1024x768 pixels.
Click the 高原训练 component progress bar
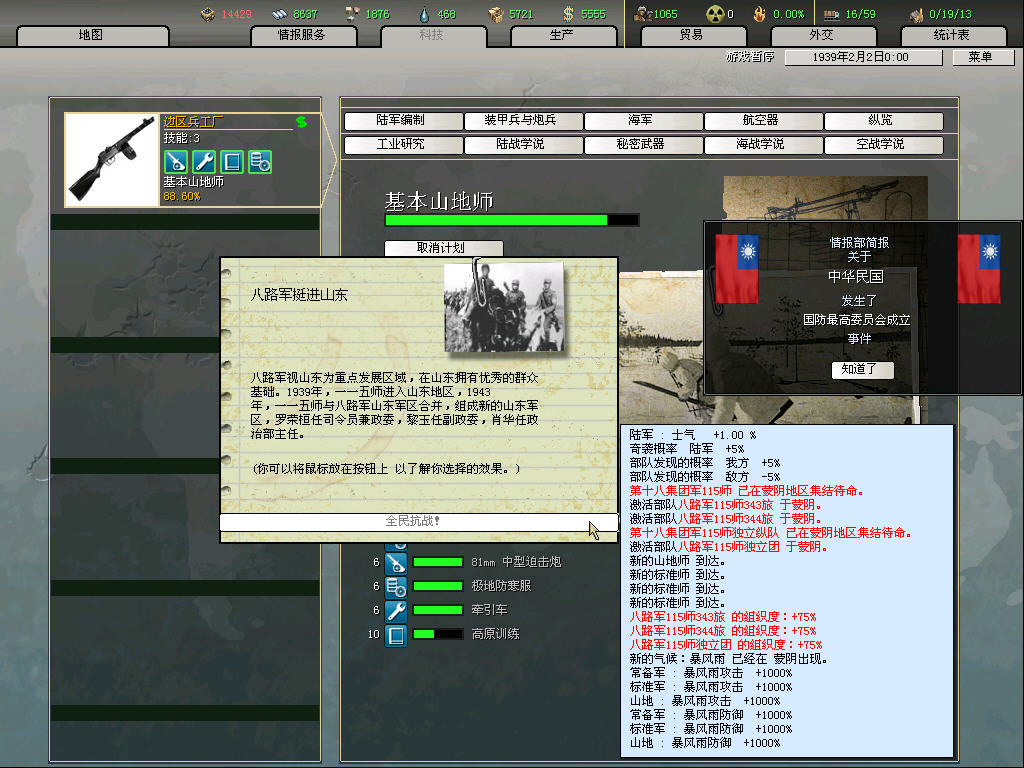click(438, 634)
